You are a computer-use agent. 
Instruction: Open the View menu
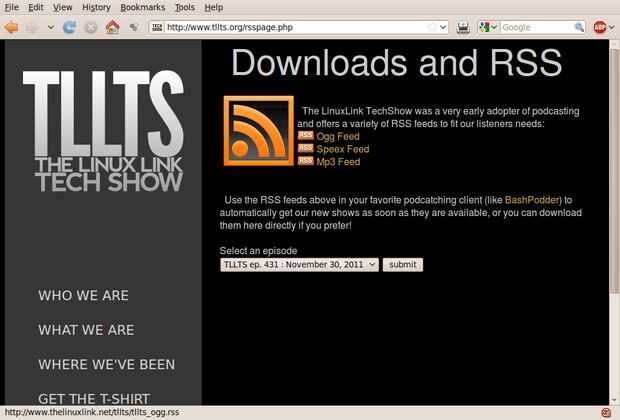point(62,7)
